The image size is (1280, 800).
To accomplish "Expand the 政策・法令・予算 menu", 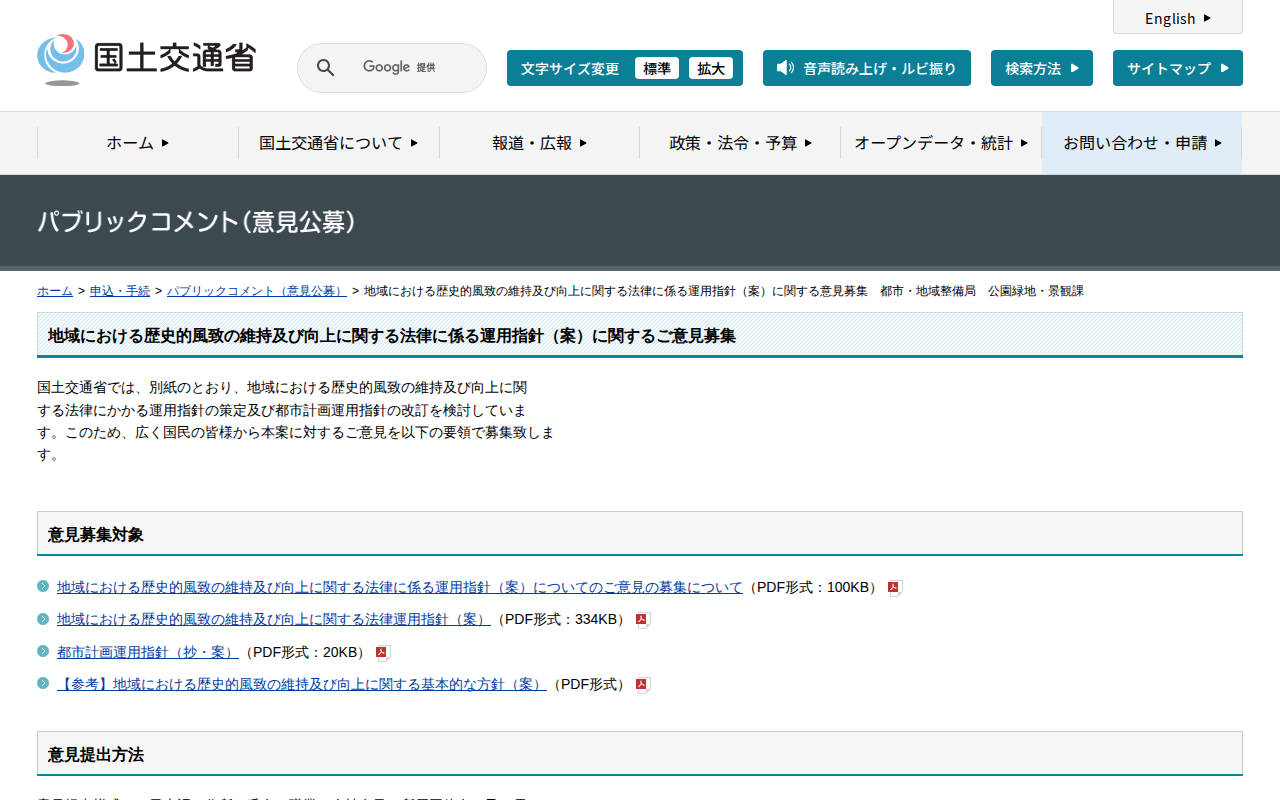I will 740,143.
